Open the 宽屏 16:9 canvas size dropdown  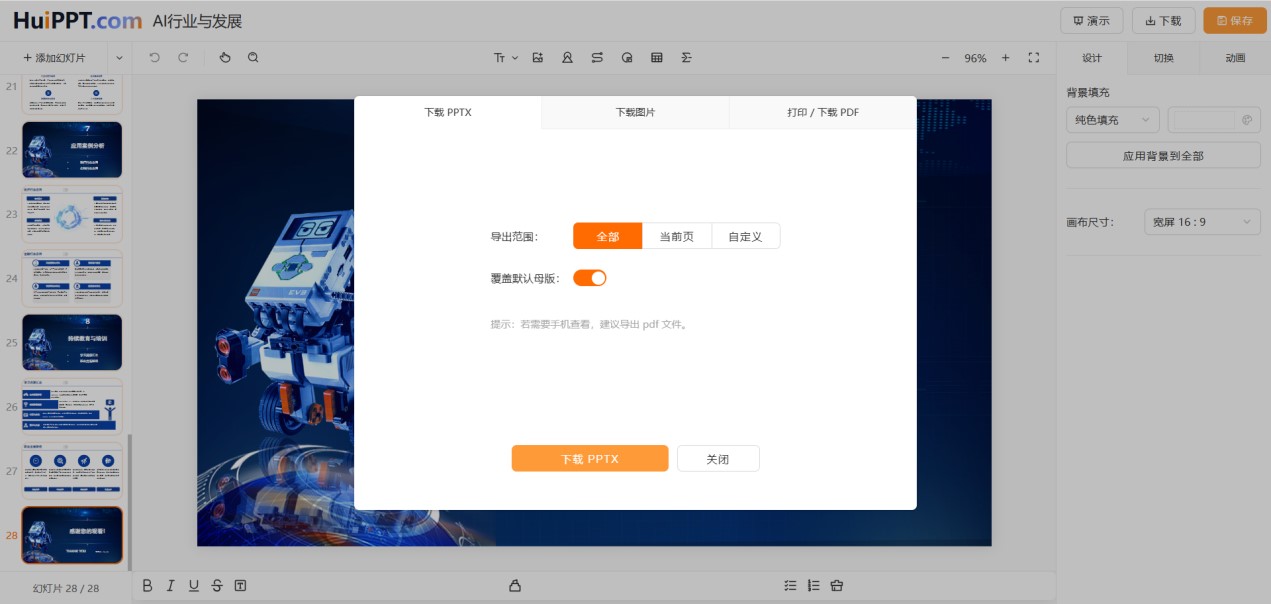point(1202,222)
